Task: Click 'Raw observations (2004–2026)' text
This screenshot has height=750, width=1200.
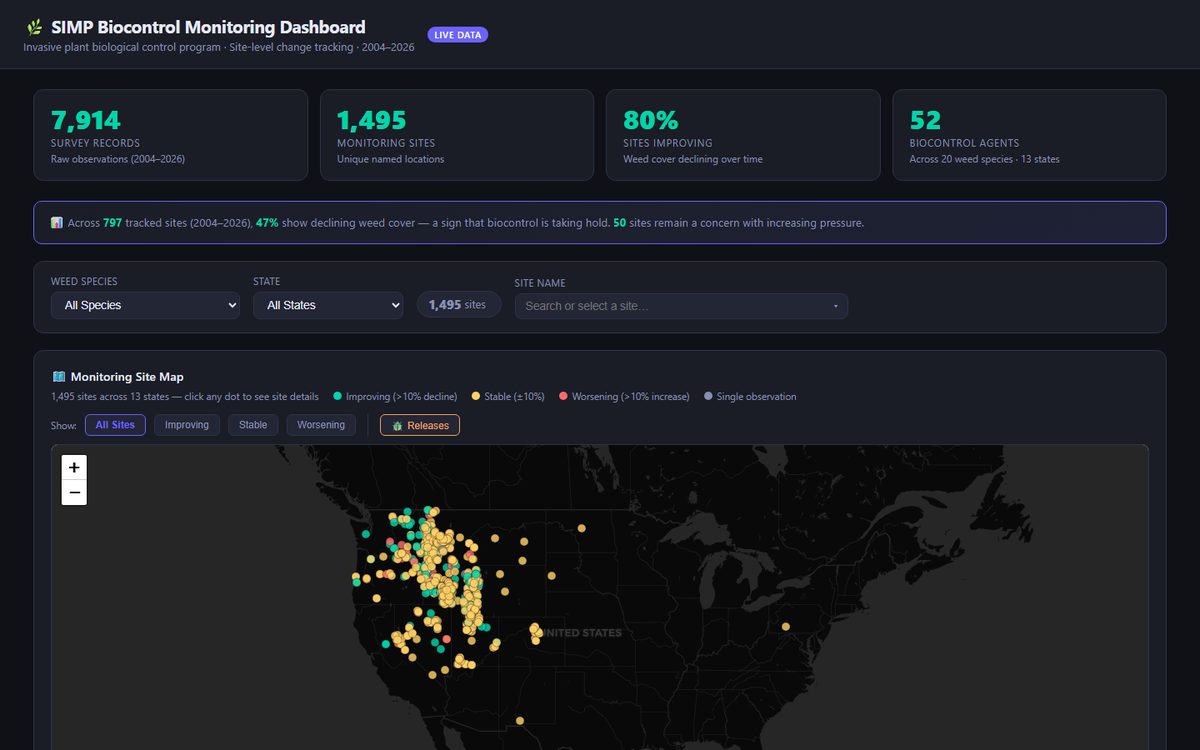Action: pos(118,159)
